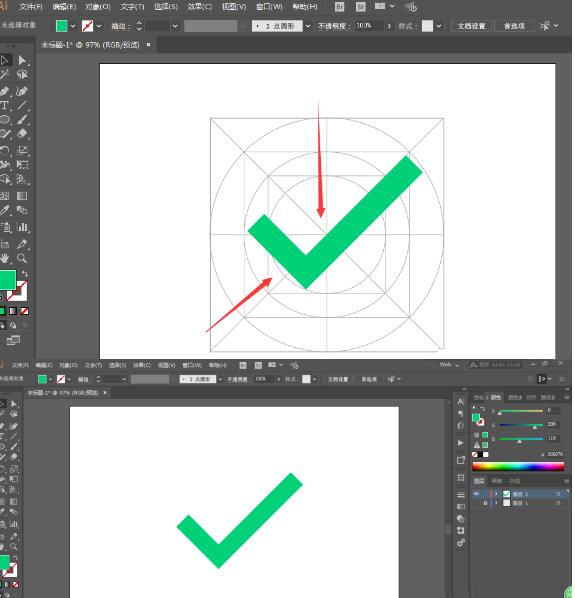Select the Curvature tool in upper toolbox

point(22,91)
